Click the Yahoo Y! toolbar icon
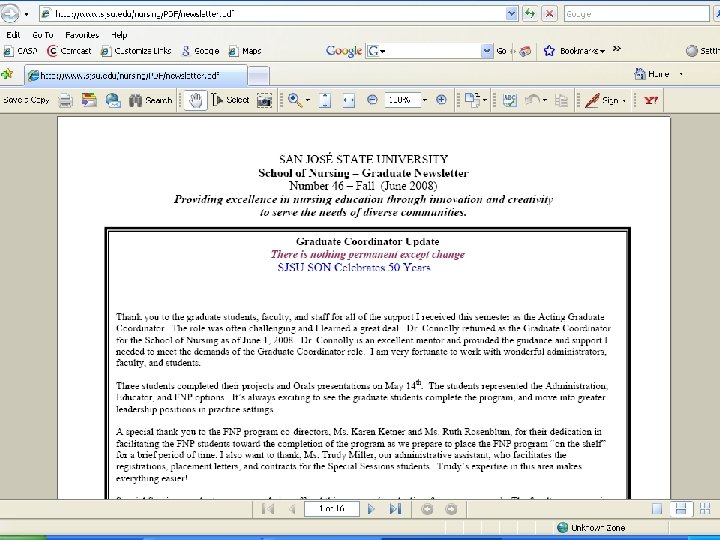Screen dimensions: 720x540 [651, 100]
